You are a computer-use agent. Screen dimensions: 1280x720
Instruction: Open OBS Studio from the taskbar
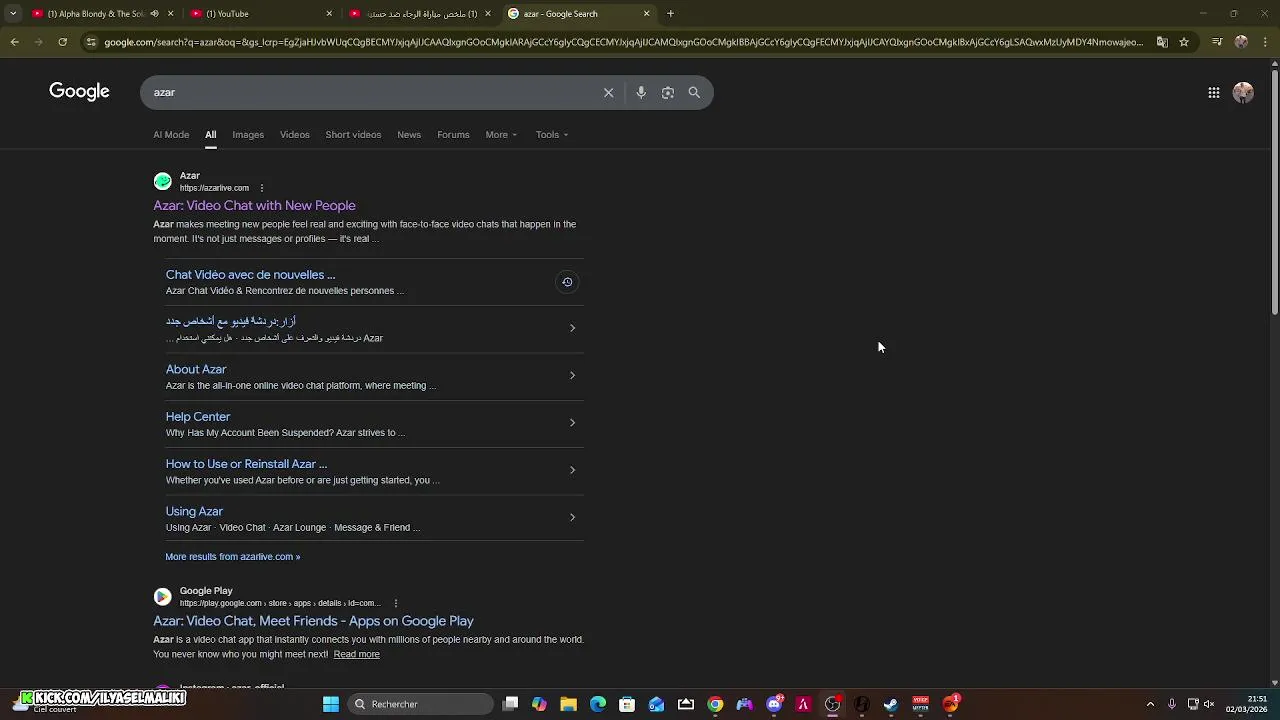pyautogui.click(x=832, y=704)
